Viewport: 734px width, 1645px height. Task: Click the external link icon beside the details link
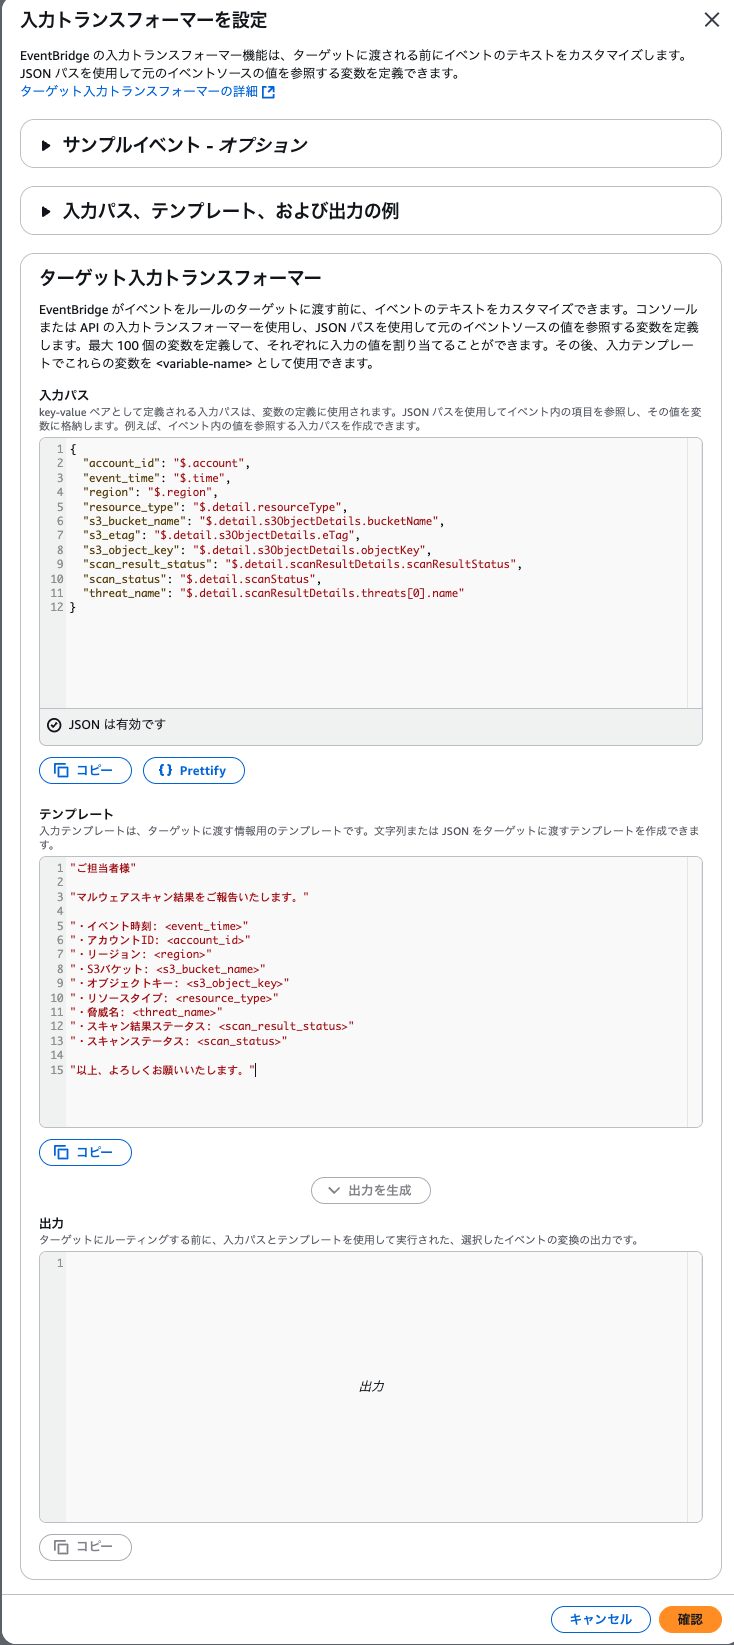tap(268, 92)
